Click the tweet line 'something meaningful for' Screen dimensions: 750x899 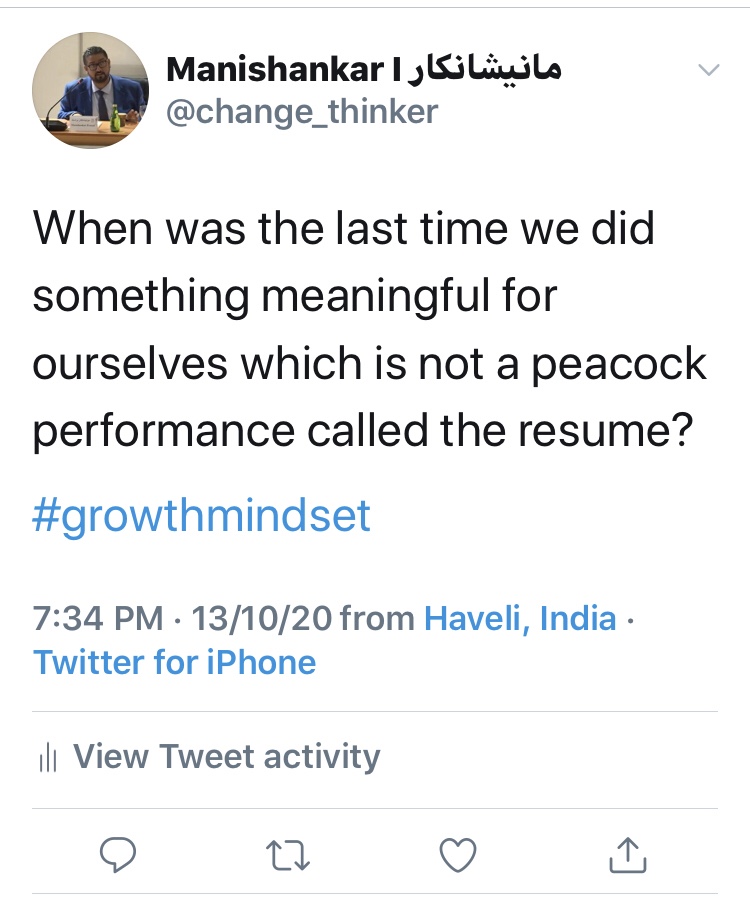tap(295, 296)
